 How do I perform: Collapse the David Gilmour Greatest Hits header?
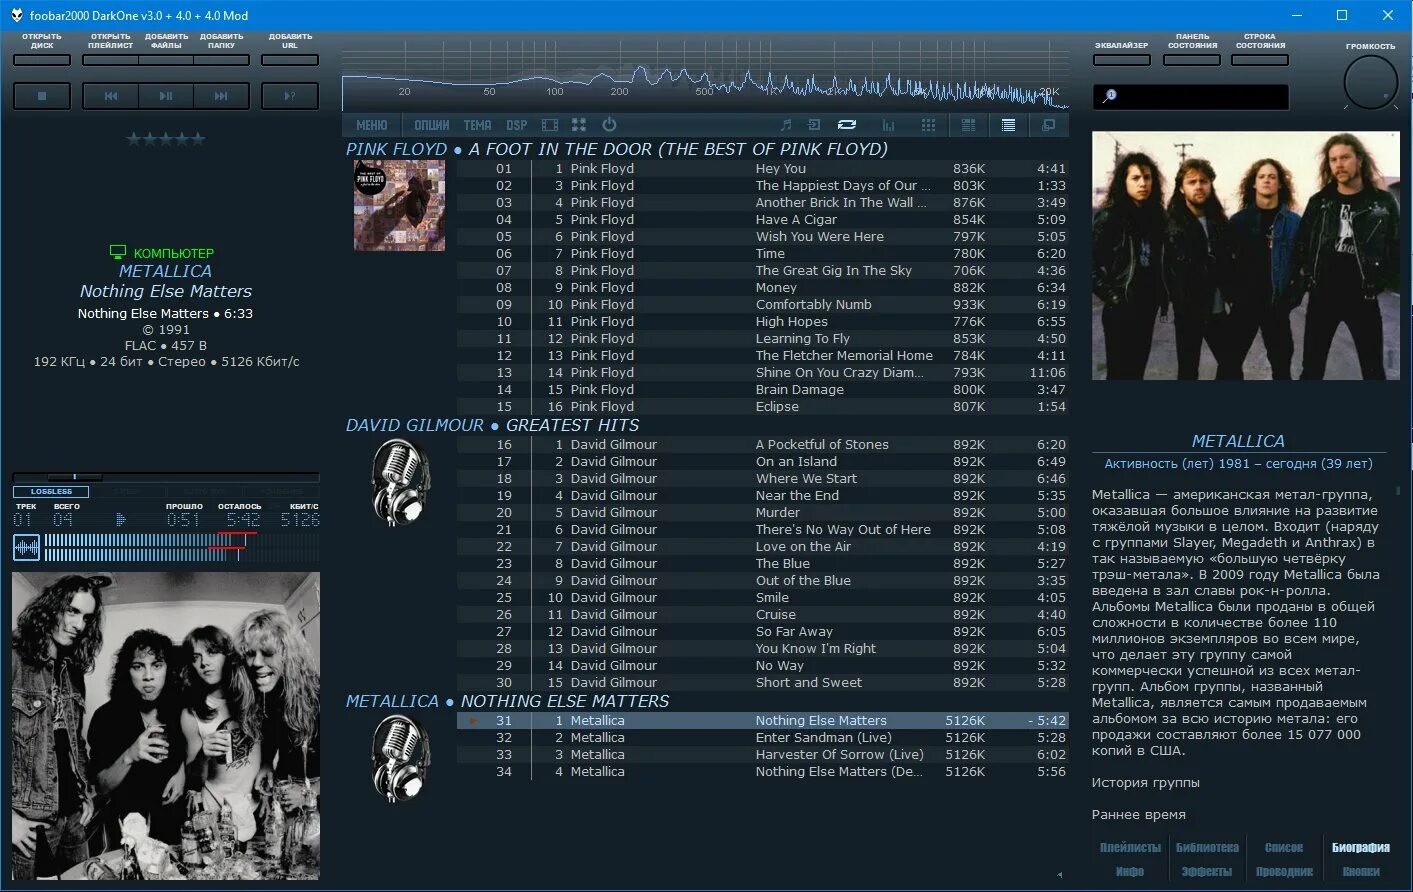click(493, 425)
